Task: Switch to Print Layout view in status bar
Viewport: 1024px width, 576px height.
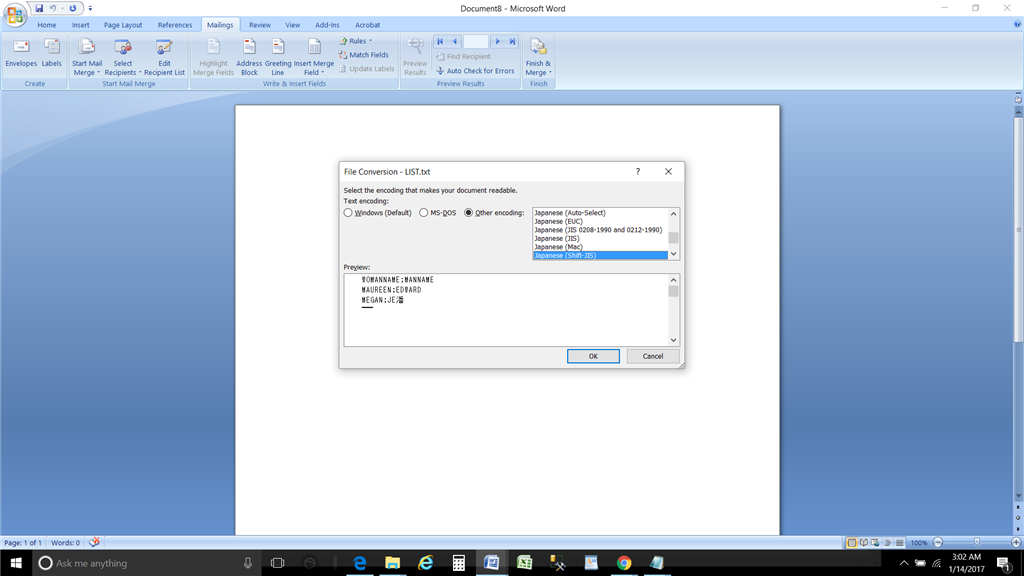Action: click(x=852, y=543)
